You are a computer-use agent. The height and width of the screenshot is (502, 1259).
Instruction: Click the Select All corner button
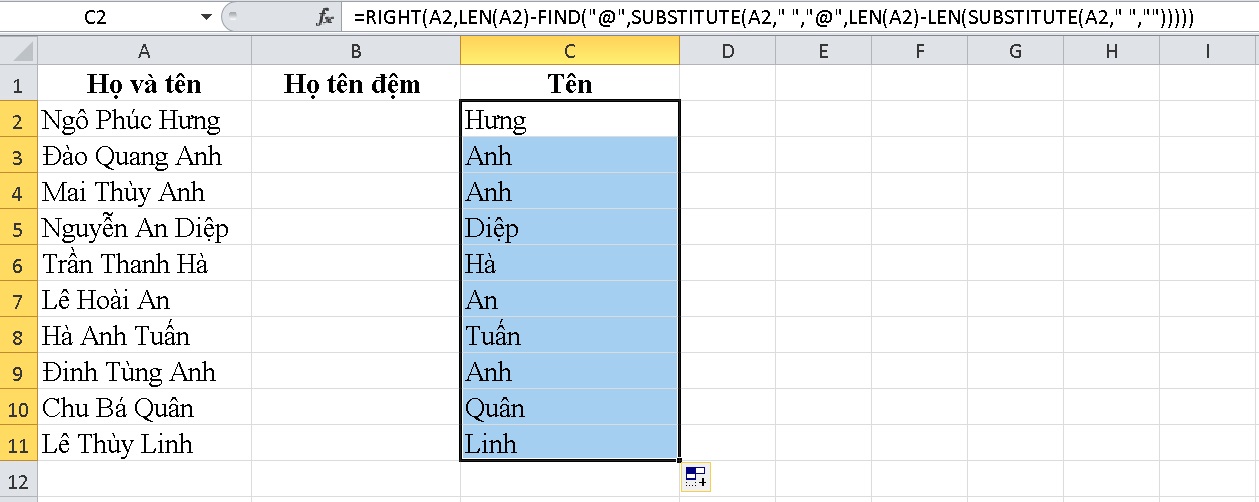pyautogui.click(x=19, y=51)
